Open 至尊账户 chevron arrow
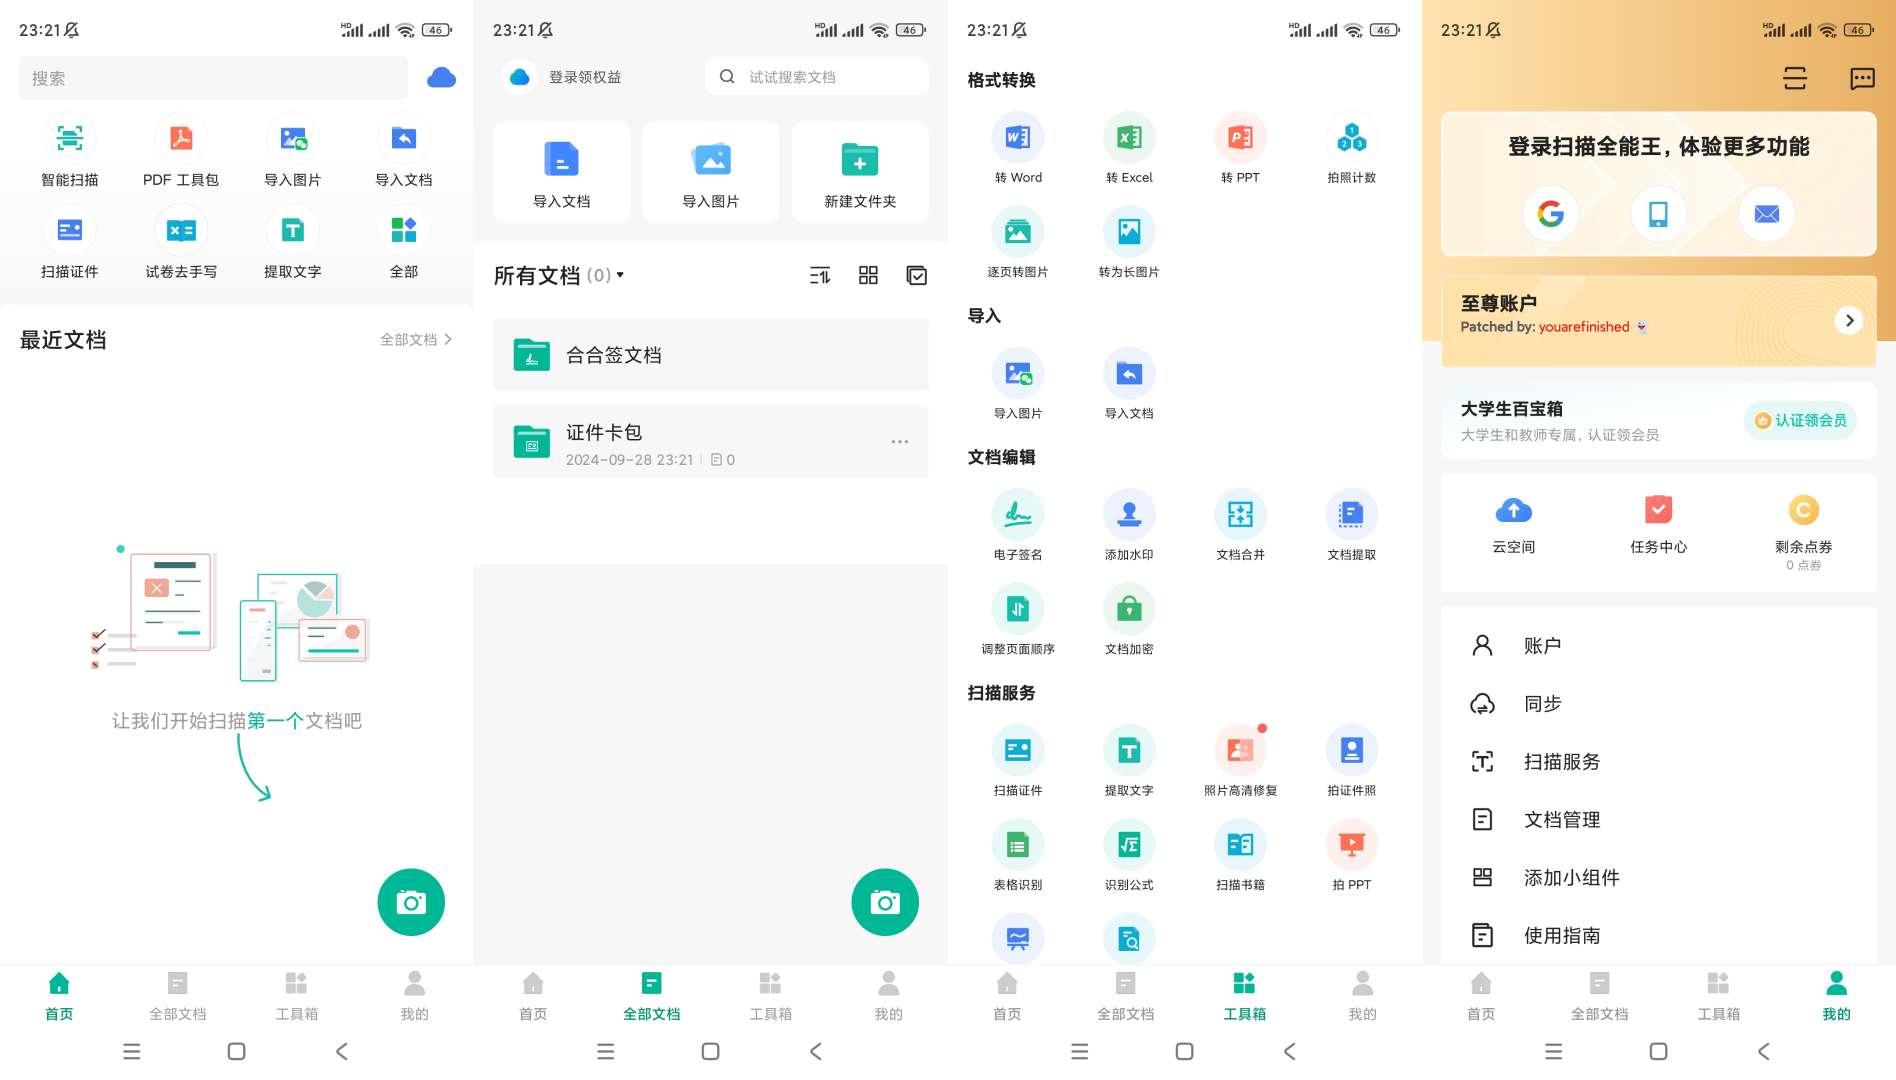Image resolution: width=1896 pixels, height=1080 pixels. 1849,320
